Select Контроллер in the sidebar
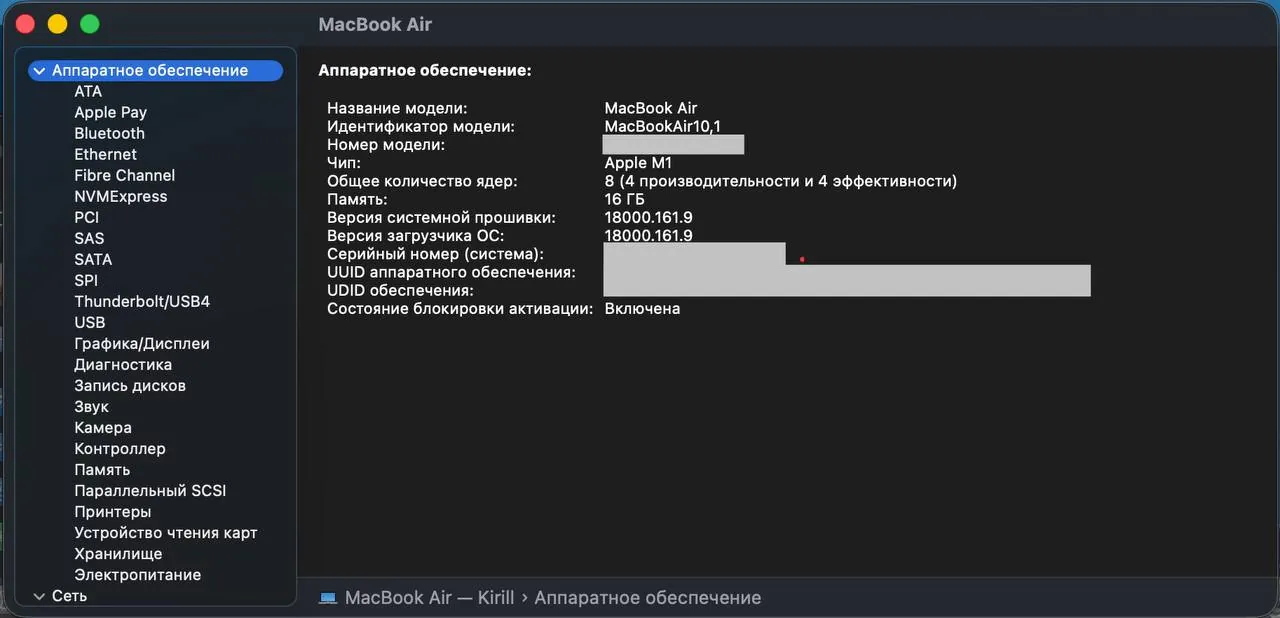The image size is (1280, 618). (120, 448)
